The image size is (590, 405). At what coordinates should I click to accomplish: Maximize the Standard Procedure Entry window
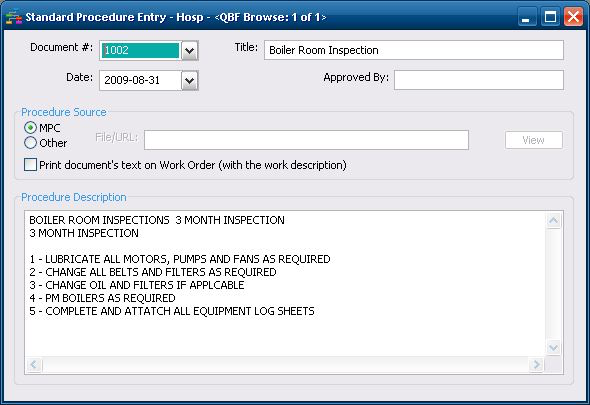click(550, 17)
